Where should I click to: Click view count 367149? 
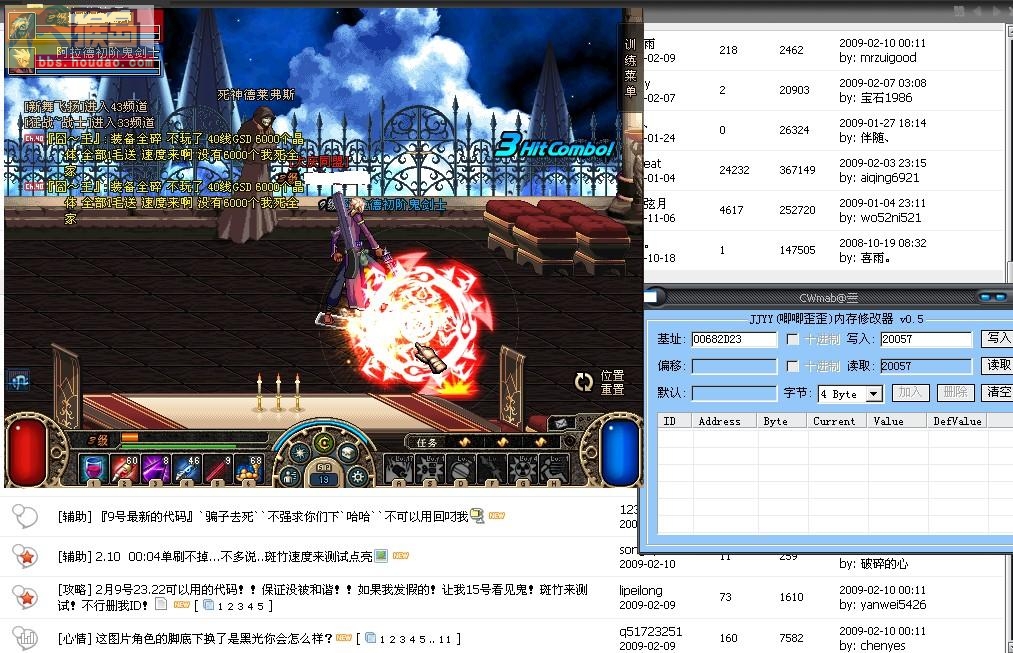pyautogui.click(x=797, y=170)
